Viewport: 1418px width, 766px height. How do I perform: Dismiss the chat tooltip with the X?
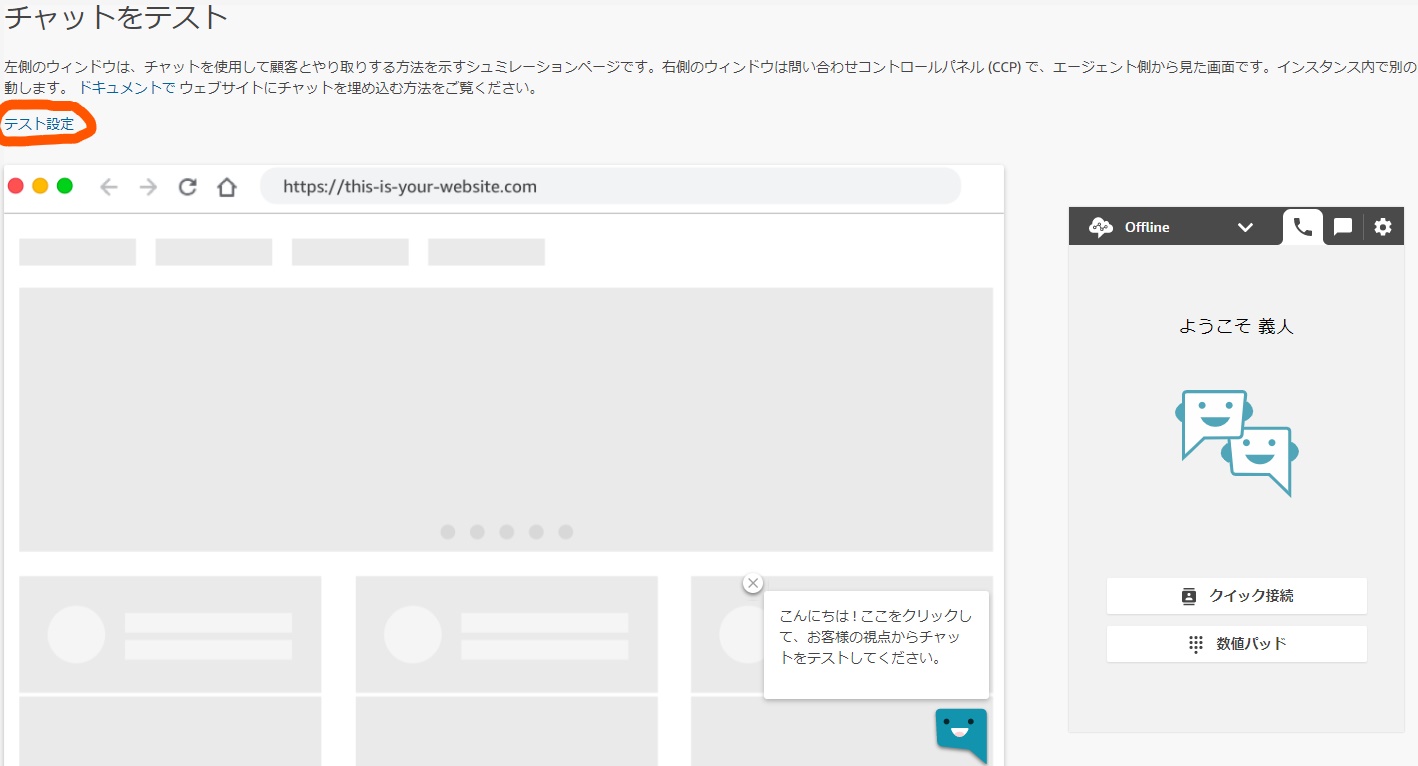(x=753, y=583)
